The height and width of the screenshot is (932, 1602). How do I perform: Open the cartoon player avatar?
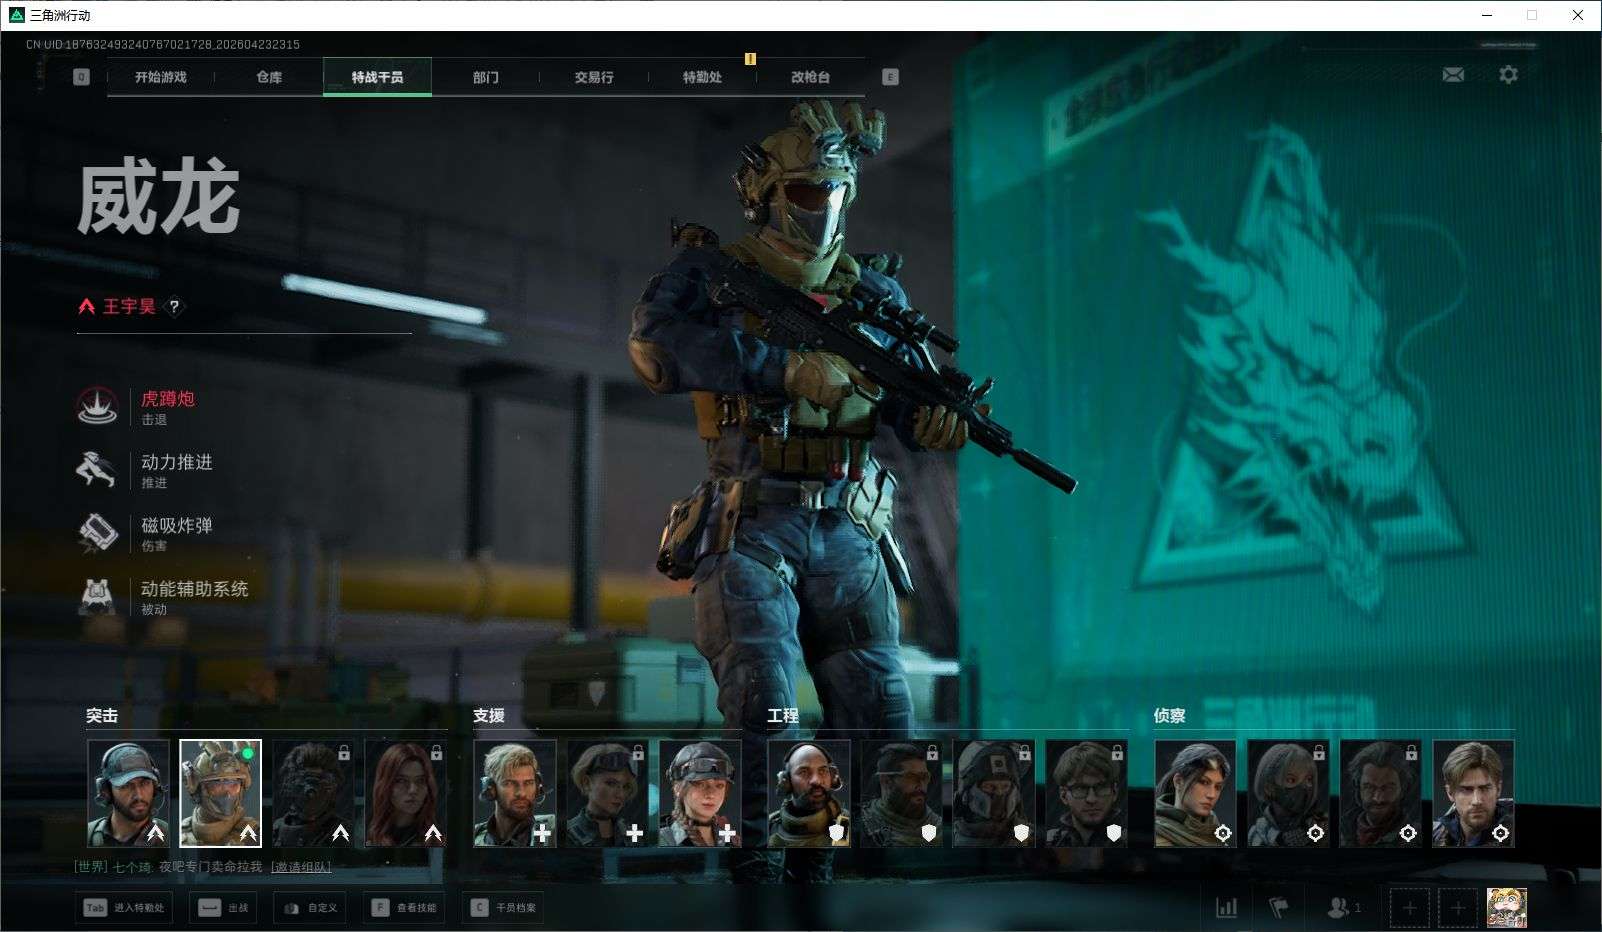[x=1506, y=908]
